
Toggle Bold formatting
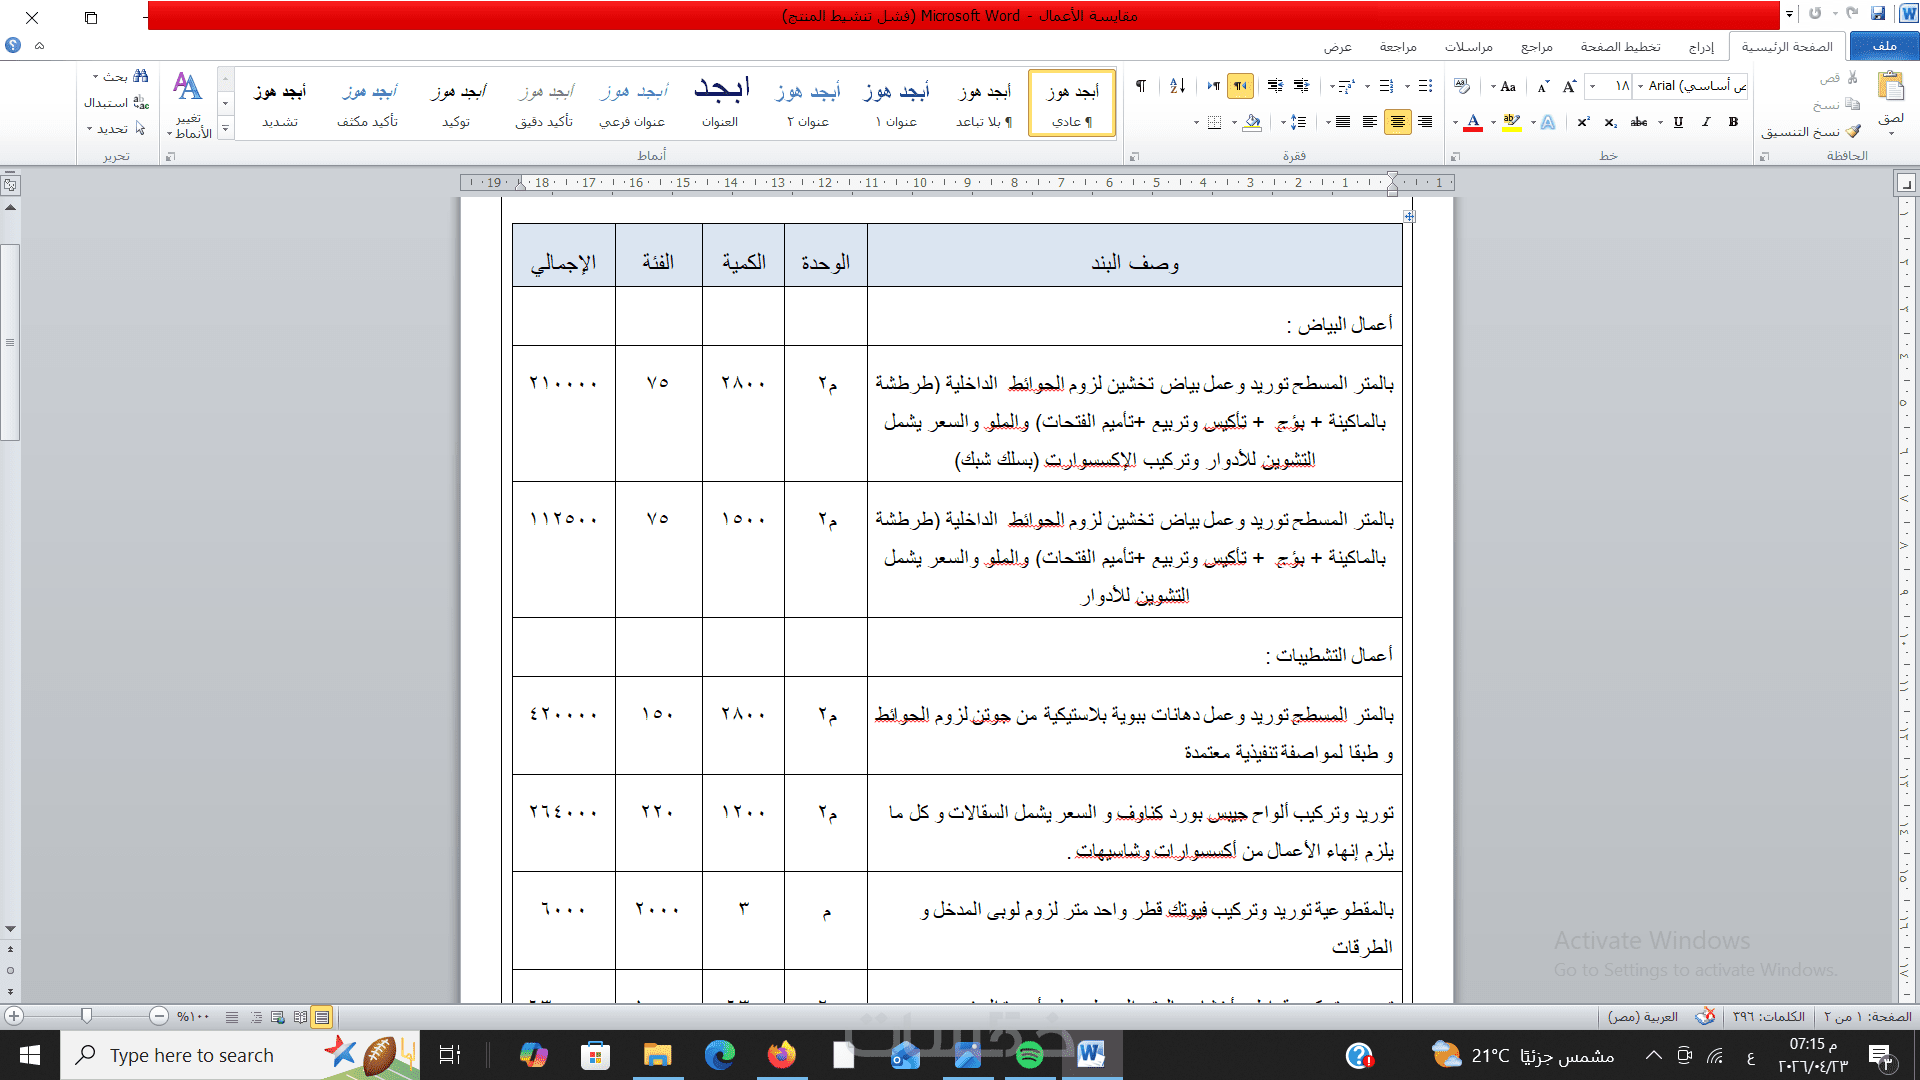(1733, 122)
